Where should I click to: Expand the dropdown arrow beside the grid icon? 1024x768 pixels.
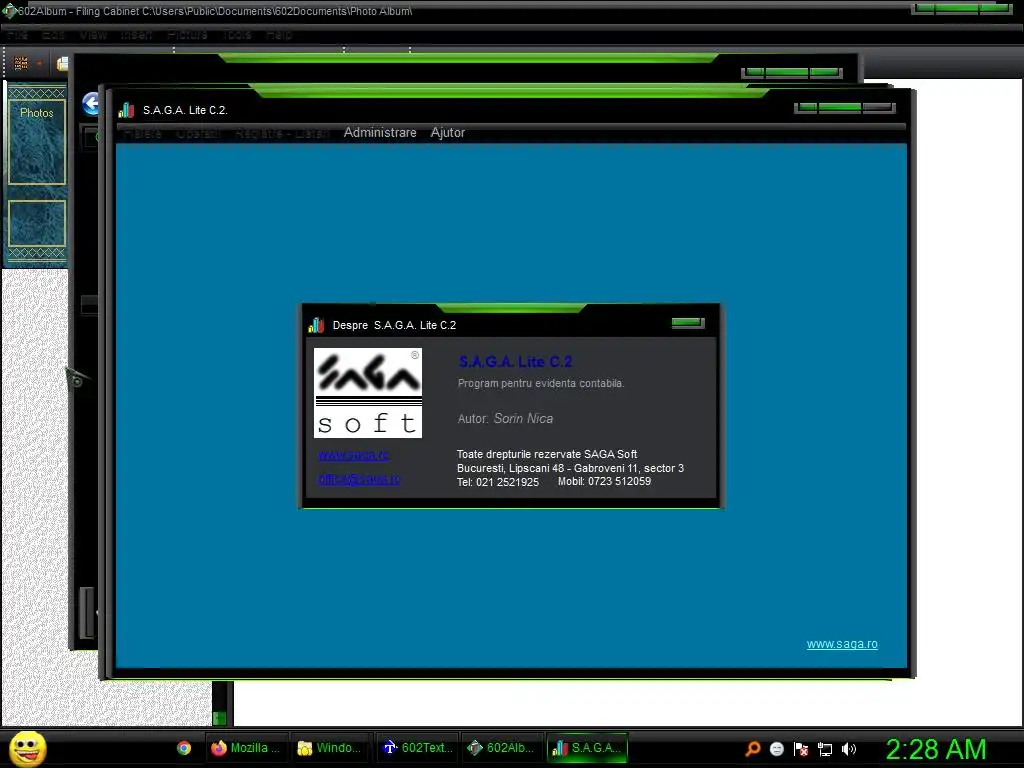coord(39,63)
